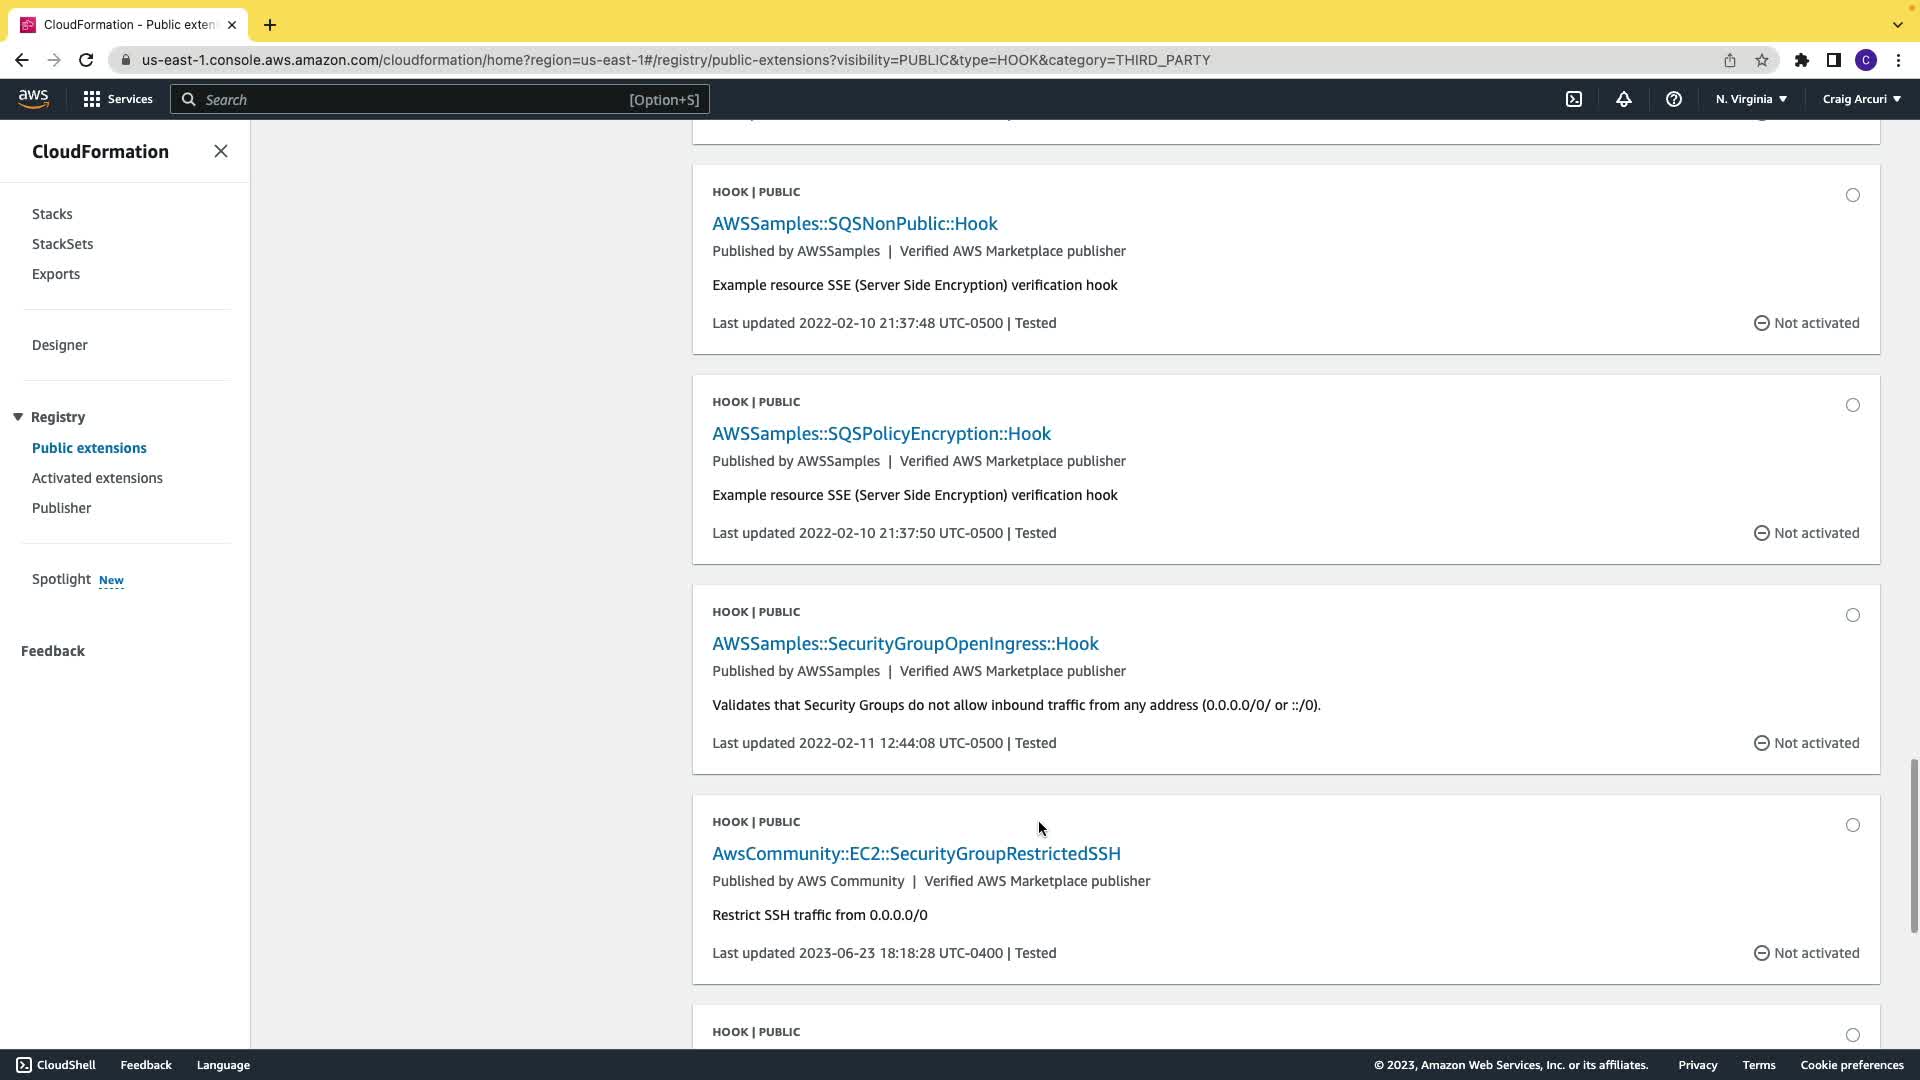Screen dimensions: 1920x1080
Task: Open the Craig Arcuri account dropdown
Action: (x=1861, y=99)
